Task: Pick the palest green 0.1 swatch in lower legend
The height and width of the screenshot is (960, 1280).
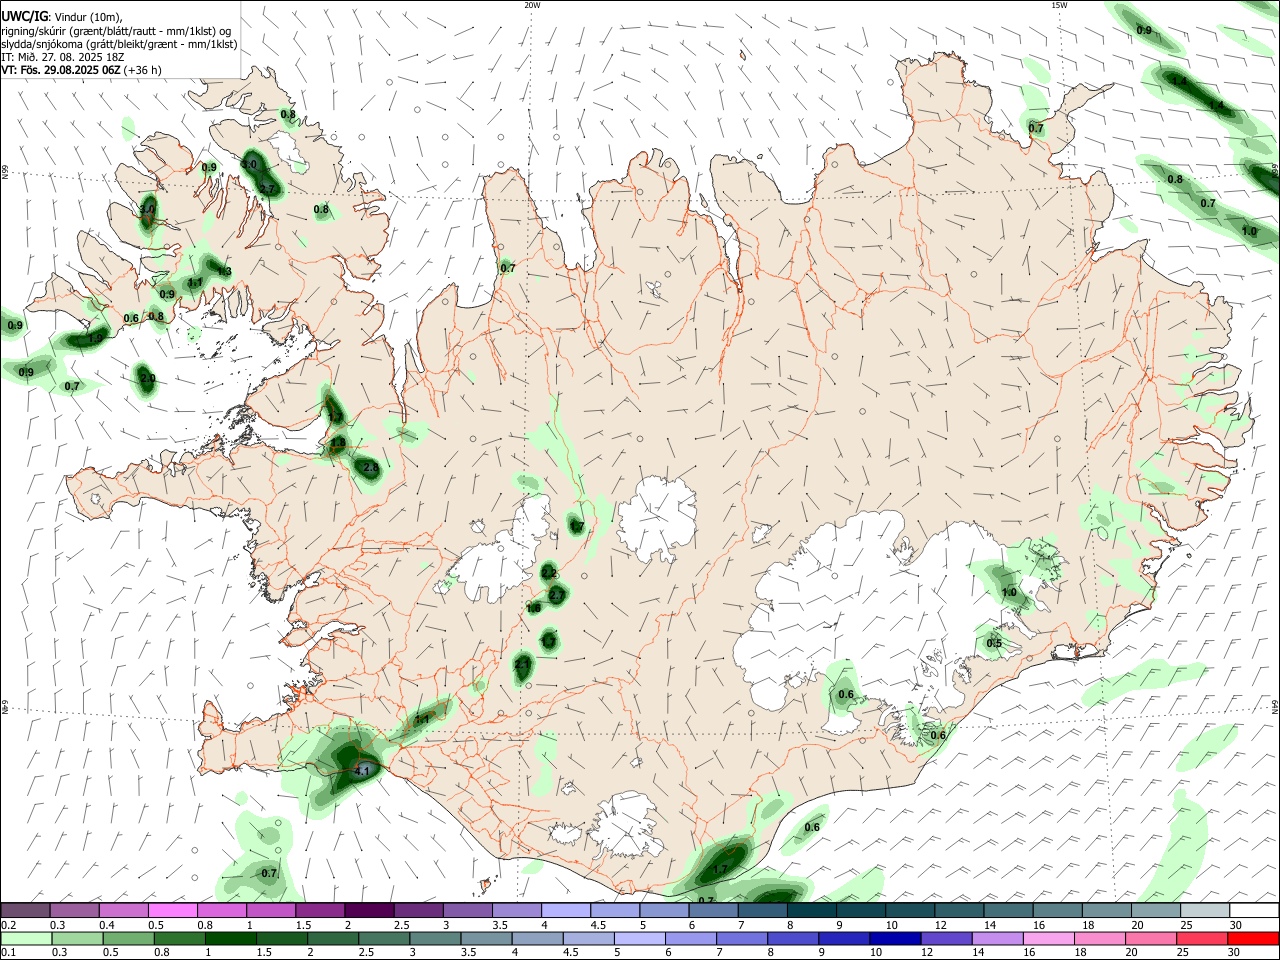Action: pyautogui.click(x=25, y=938)
